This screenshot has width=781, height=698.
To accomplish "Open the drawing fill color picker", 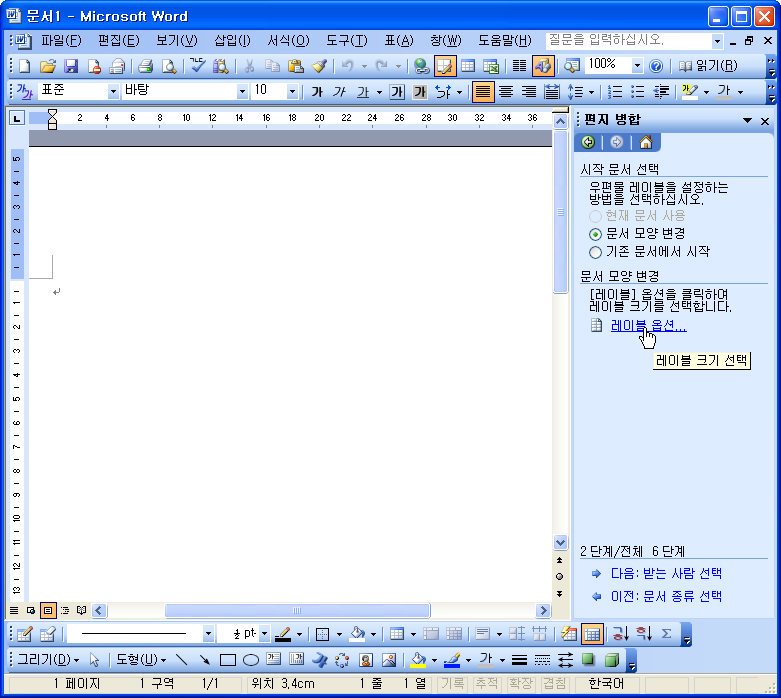I will pyautogui.click(x=434, y=660).
